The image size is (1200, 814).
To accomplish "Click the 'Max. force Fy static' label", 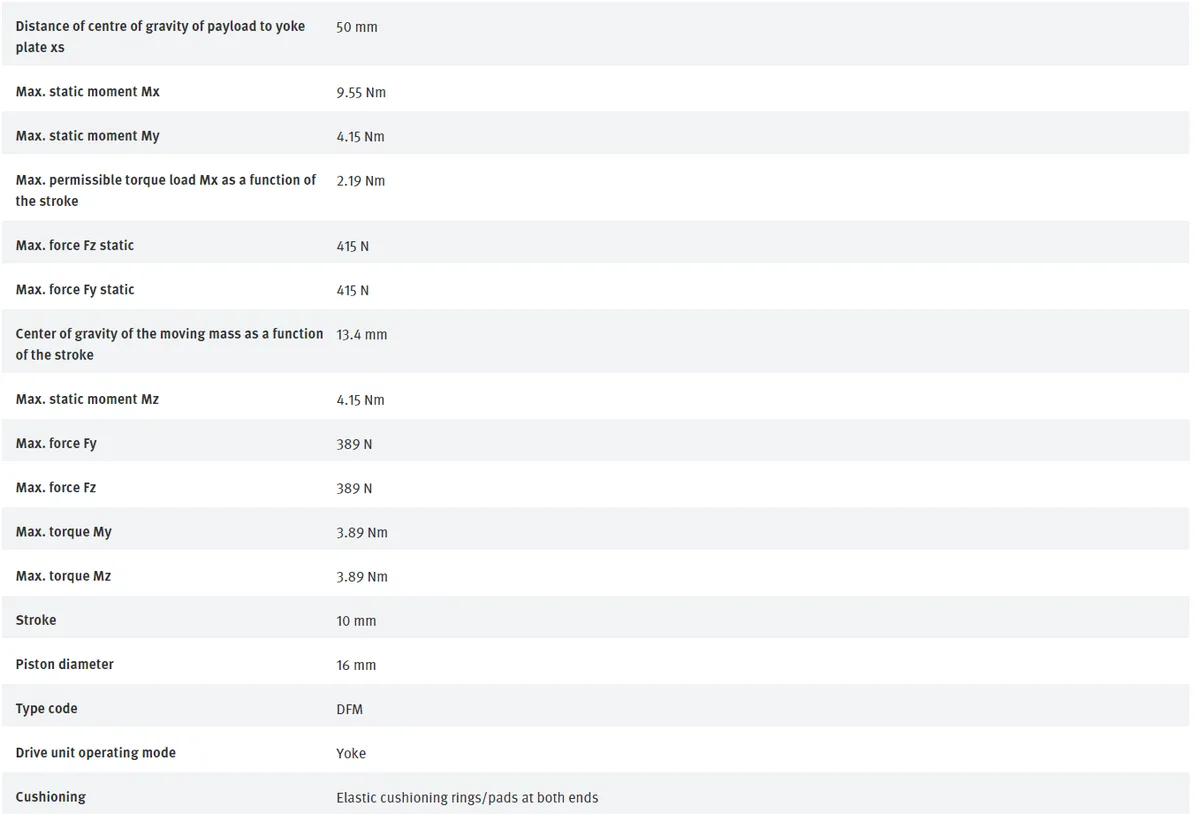I will click(x=74, y=290).
